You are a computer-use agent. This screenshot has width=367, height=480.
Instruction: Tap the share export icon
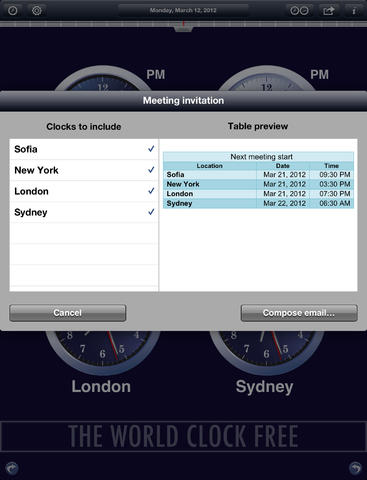point(329,11)
